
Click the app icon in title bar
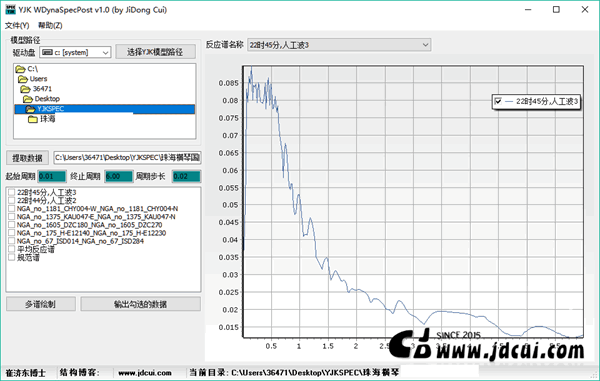(x=10, y=10)
